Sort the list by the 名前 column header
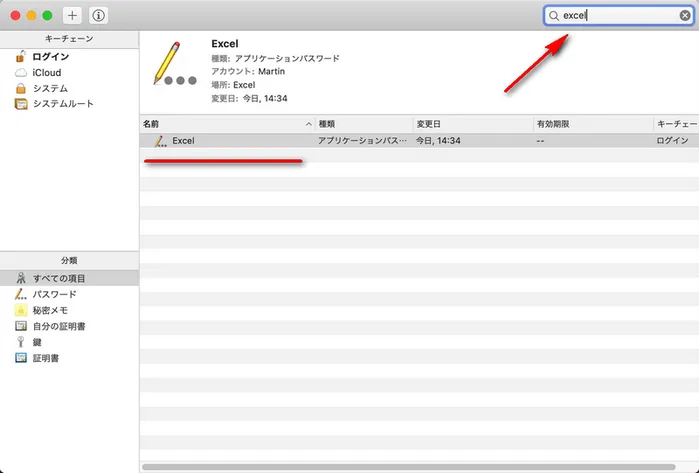The height and width of the screenshot is (473, 699). coord(227,124)
